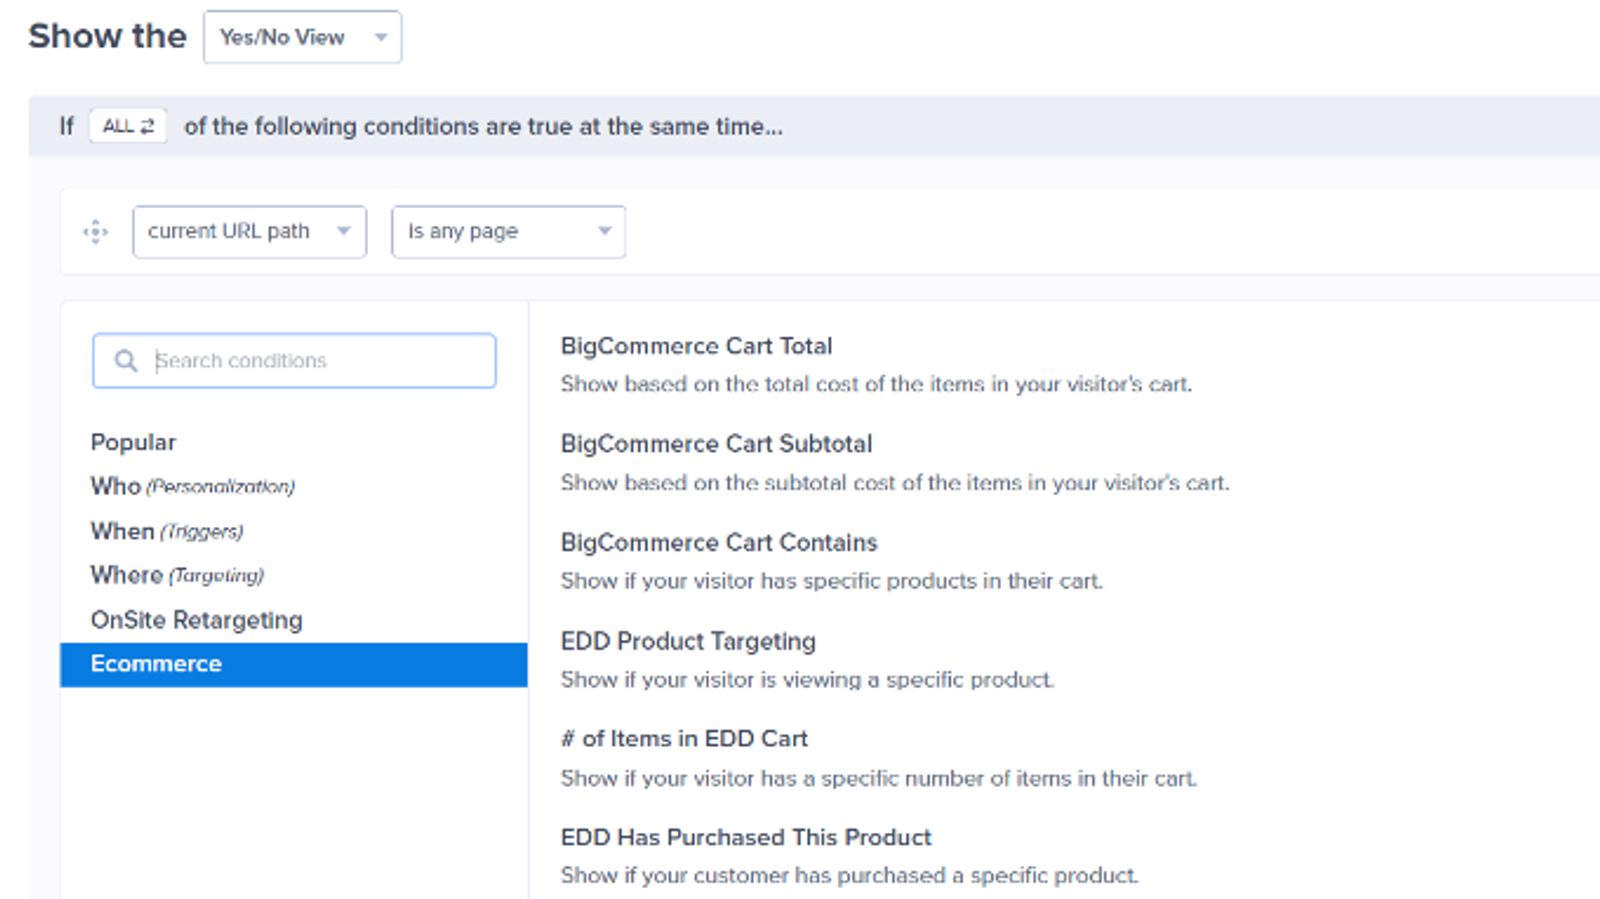Click the drag handle icon beside current URL path

(95, 232)
